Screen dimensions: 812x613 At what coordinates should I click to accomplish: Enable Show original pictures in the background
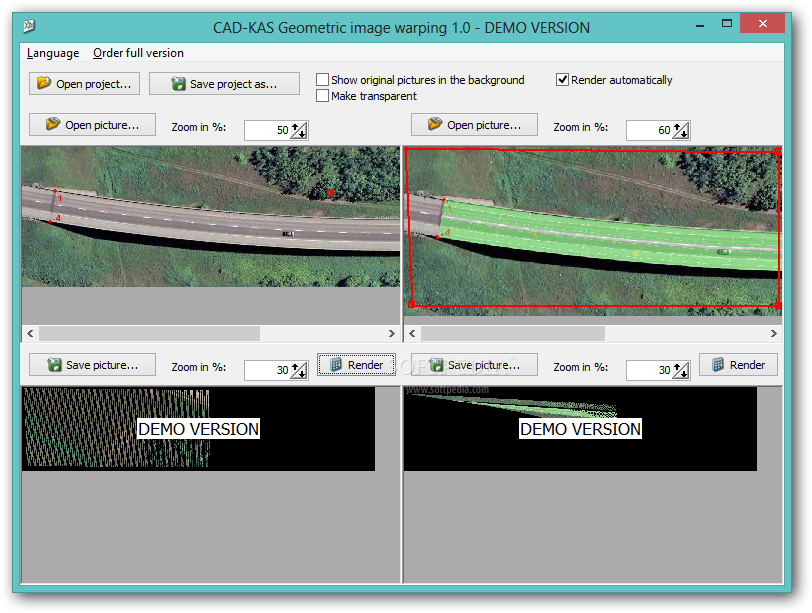[x=322, y=80]
